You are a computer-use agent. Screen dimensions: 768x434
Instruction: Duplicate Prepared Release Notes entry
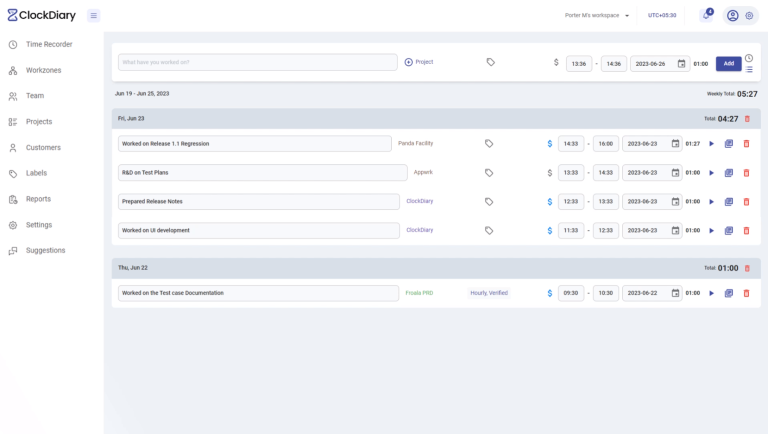pos(729,202)
